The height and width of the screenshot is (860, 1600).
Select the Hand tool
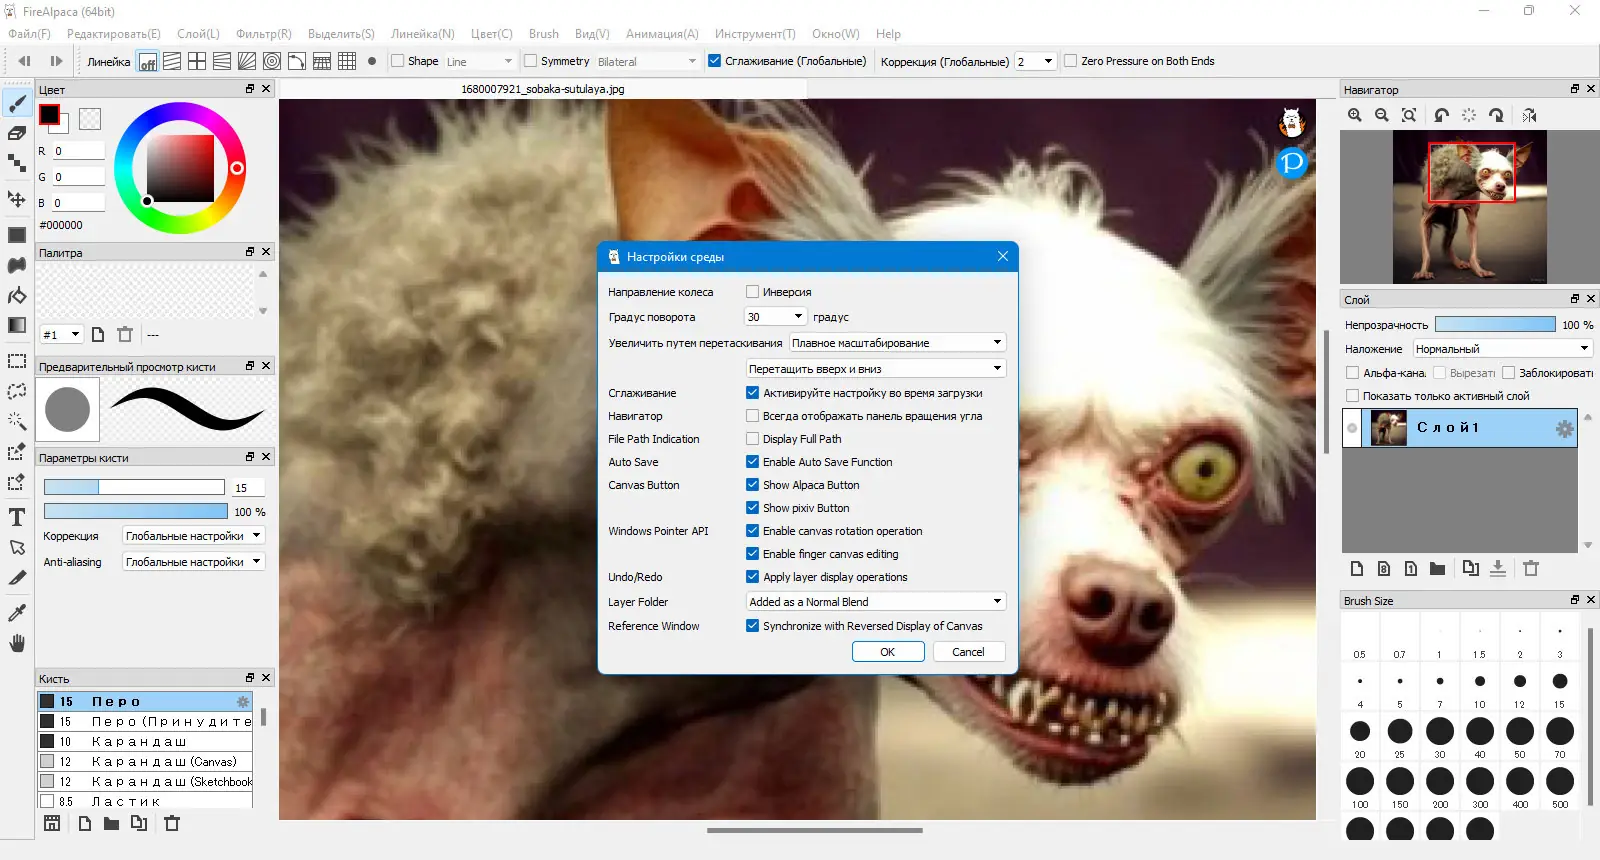pos(17,643)
